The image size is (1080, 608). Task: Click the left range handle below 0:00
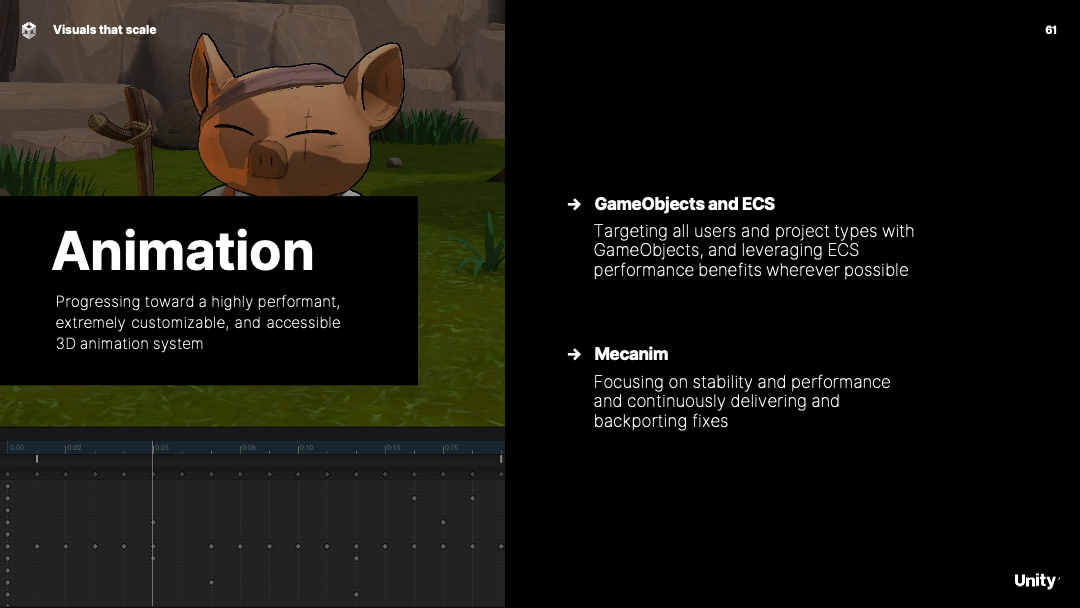point(37,459)
